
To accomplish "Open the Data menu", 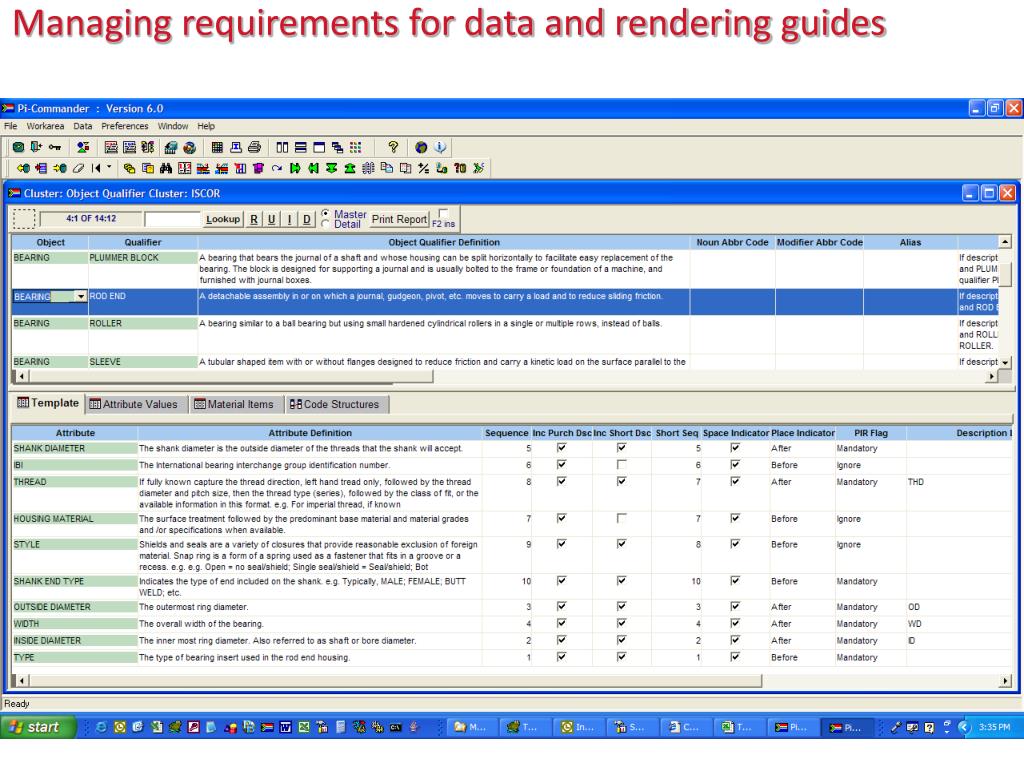I will (82, 126).
